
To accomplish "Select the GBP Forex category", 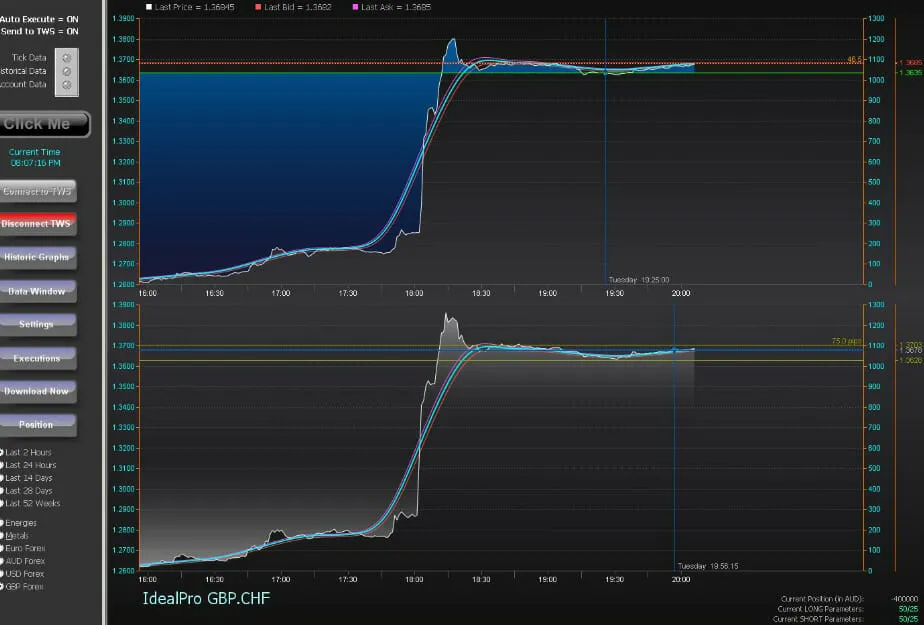I will click(x=3, y=586).
